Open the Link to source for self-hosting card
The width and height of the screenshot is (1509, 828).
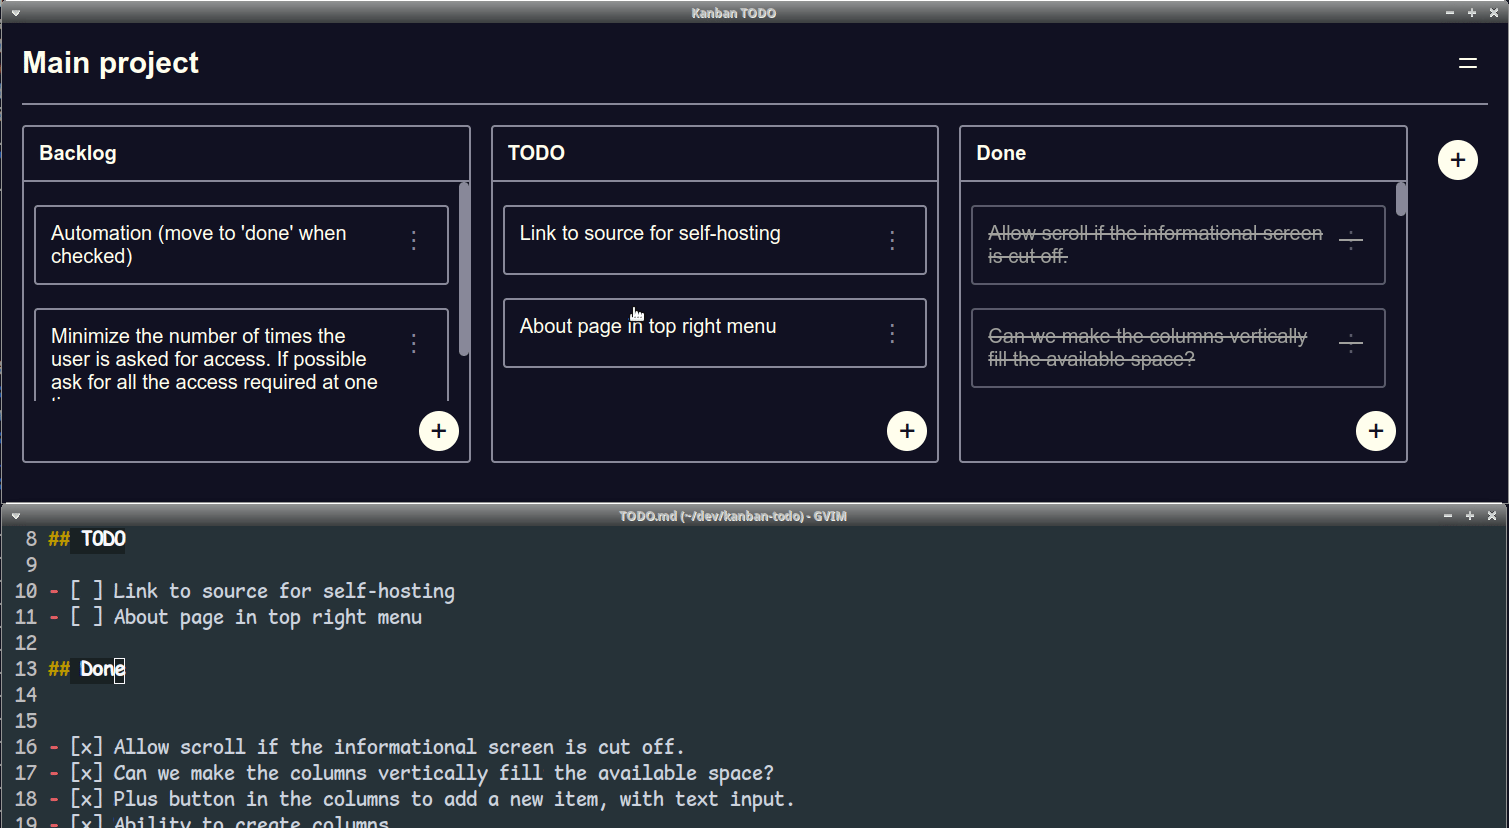pos(715,240)
